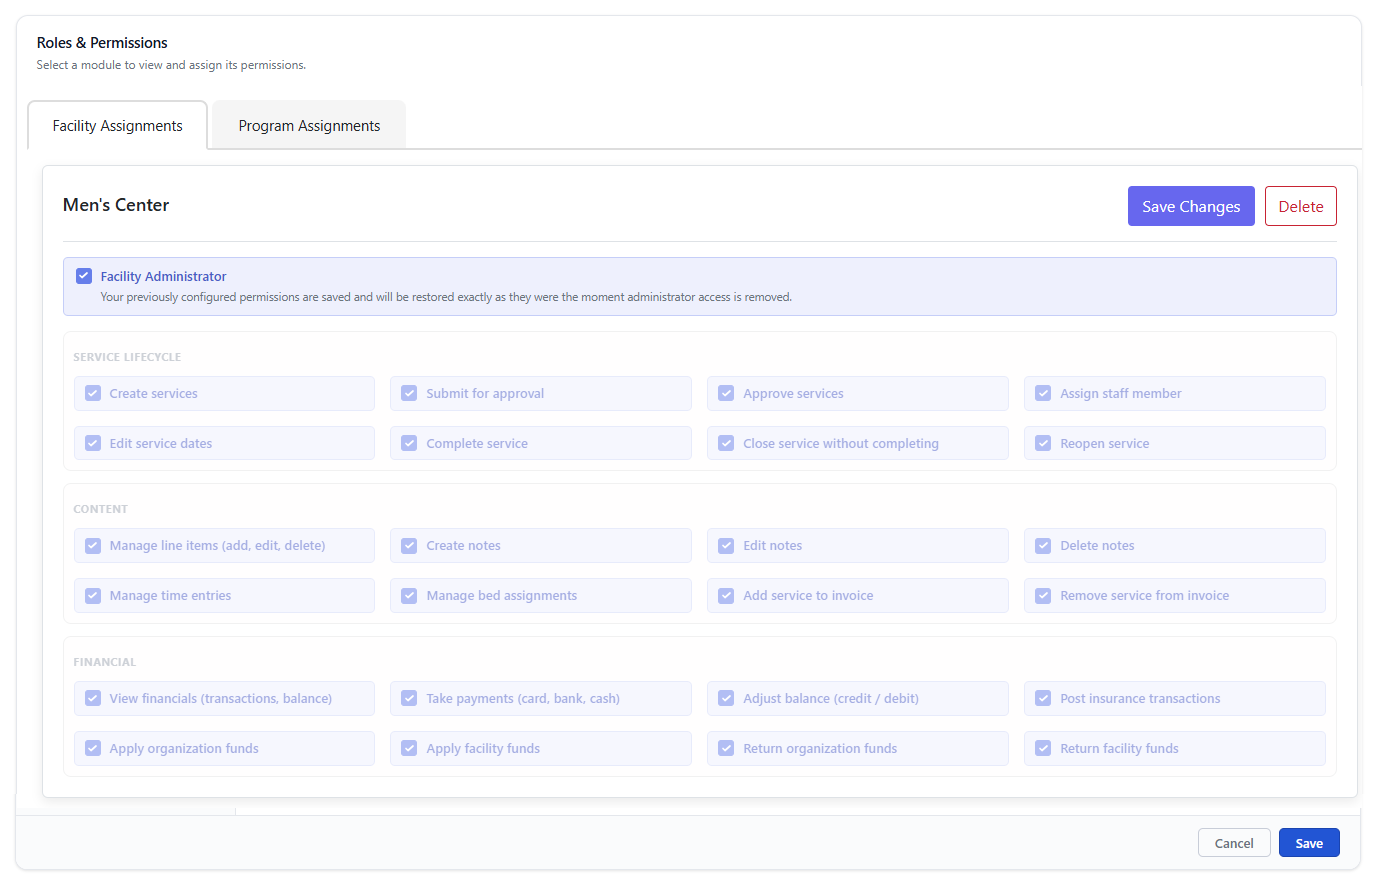Click the Roles & Permissions title

102,43
